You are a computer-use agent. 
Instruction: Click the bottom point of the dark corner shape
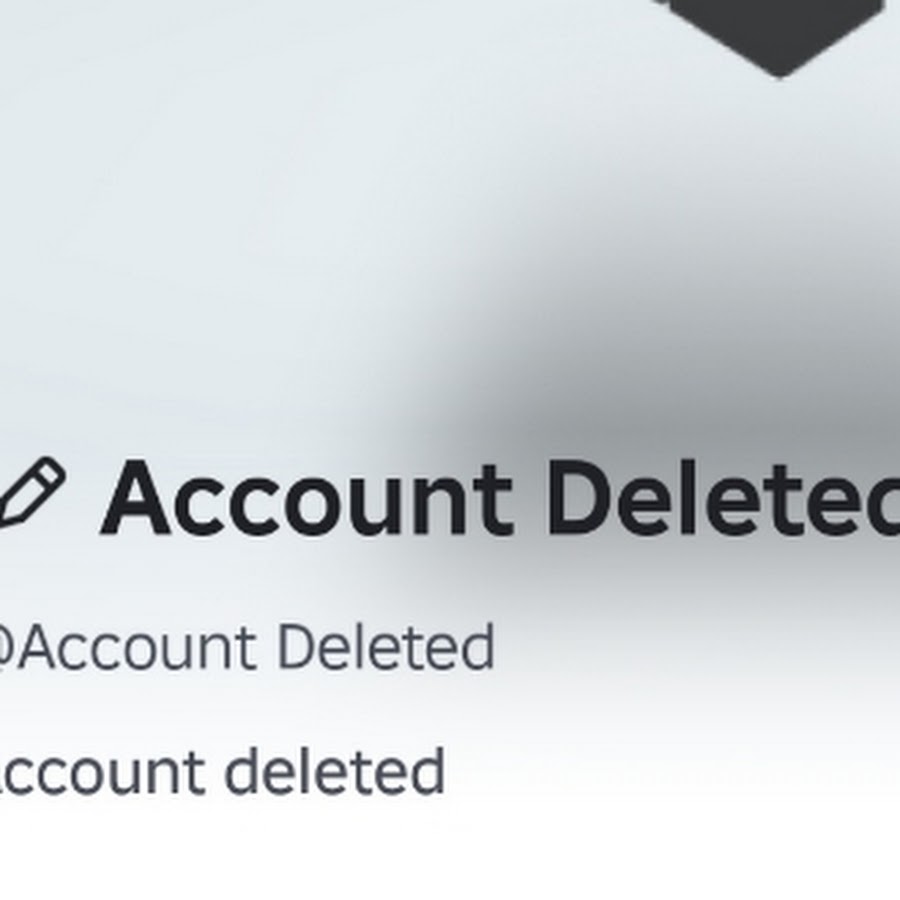point(779,73)
